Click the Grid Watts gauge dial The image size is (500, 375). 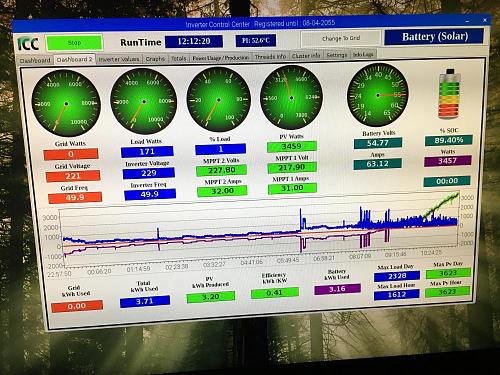66,104
